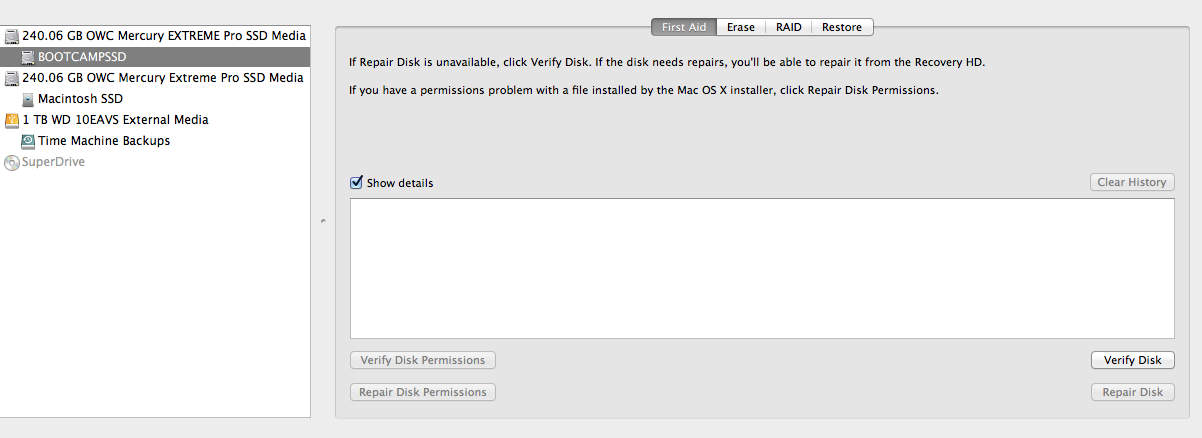
Task: Select 1 TB WD 10EAVS External Media
Action: click(x=155, y=120)
